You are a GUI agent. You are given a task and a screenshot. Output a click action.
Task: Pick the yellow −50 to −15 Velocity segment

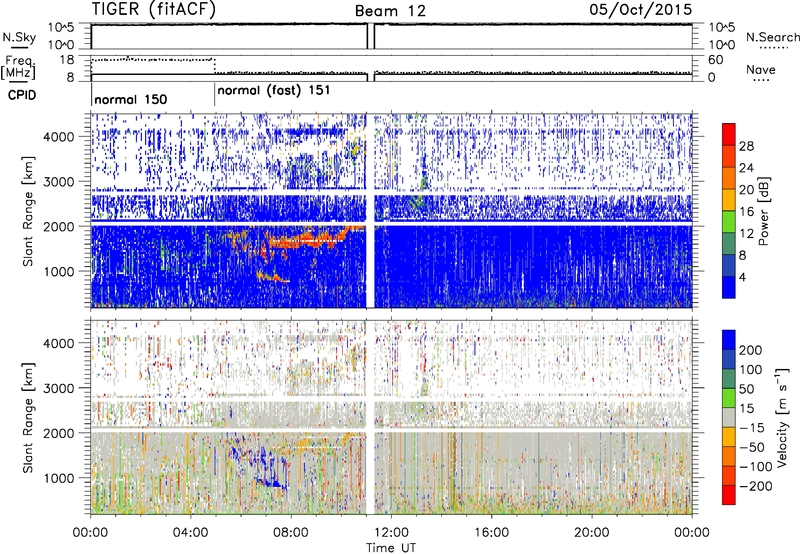(729, 437)
